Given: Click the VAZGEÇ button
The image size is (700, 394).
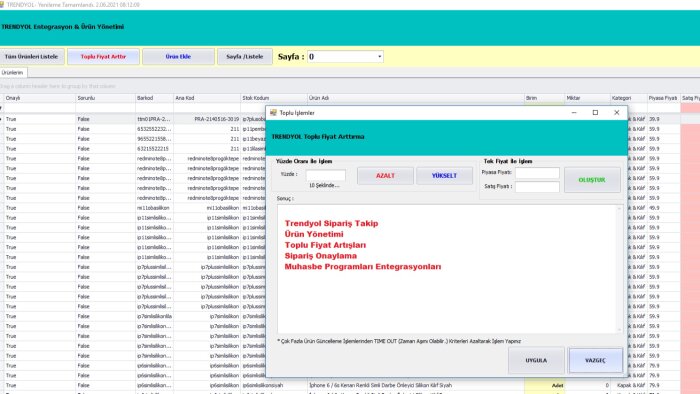Looking at the screenshot, I should pyautogui.click(x=596, y=360).
